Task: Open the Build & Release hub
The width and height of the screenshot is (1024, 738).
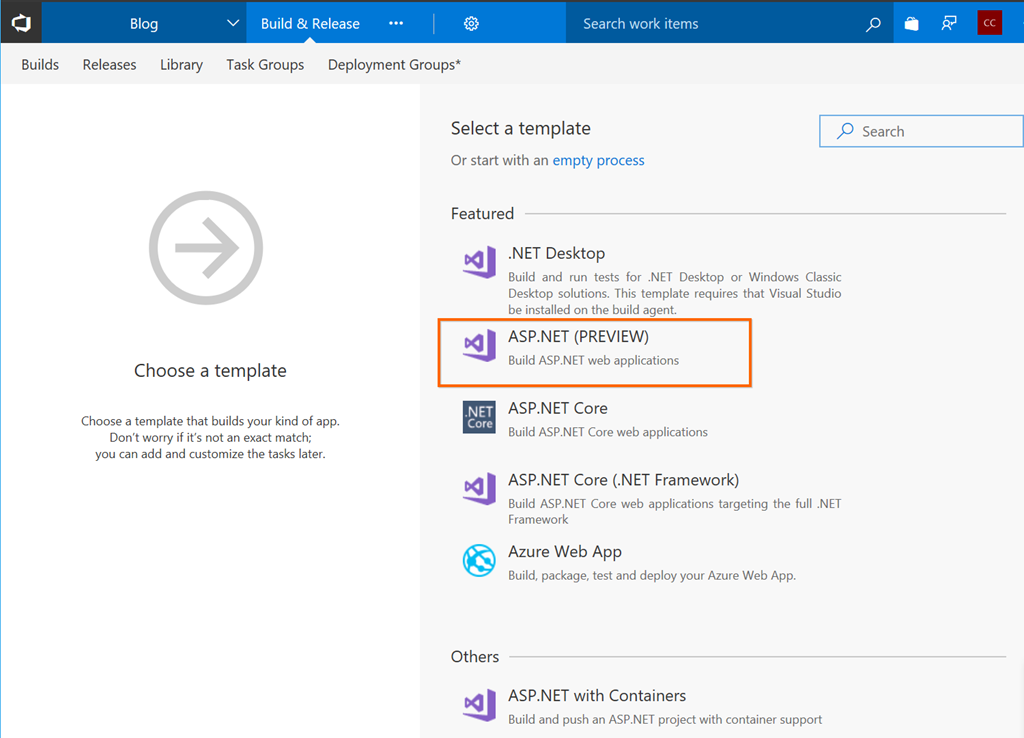Action: pyautogui.click(x=310, y=24)
